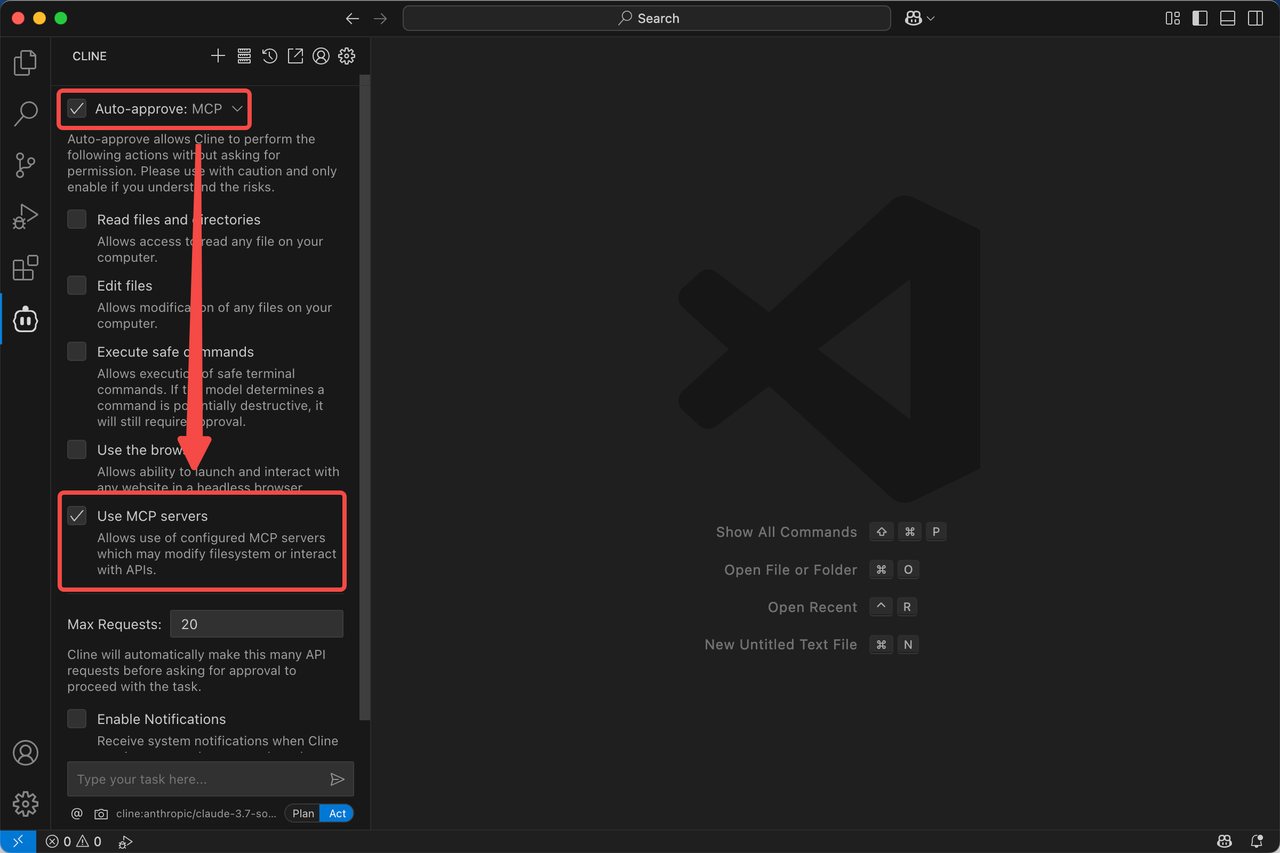Toggle the Auto-approve master checkbox
The height and width of the screenshot is (853, 1280).
(x=77, y=108)
